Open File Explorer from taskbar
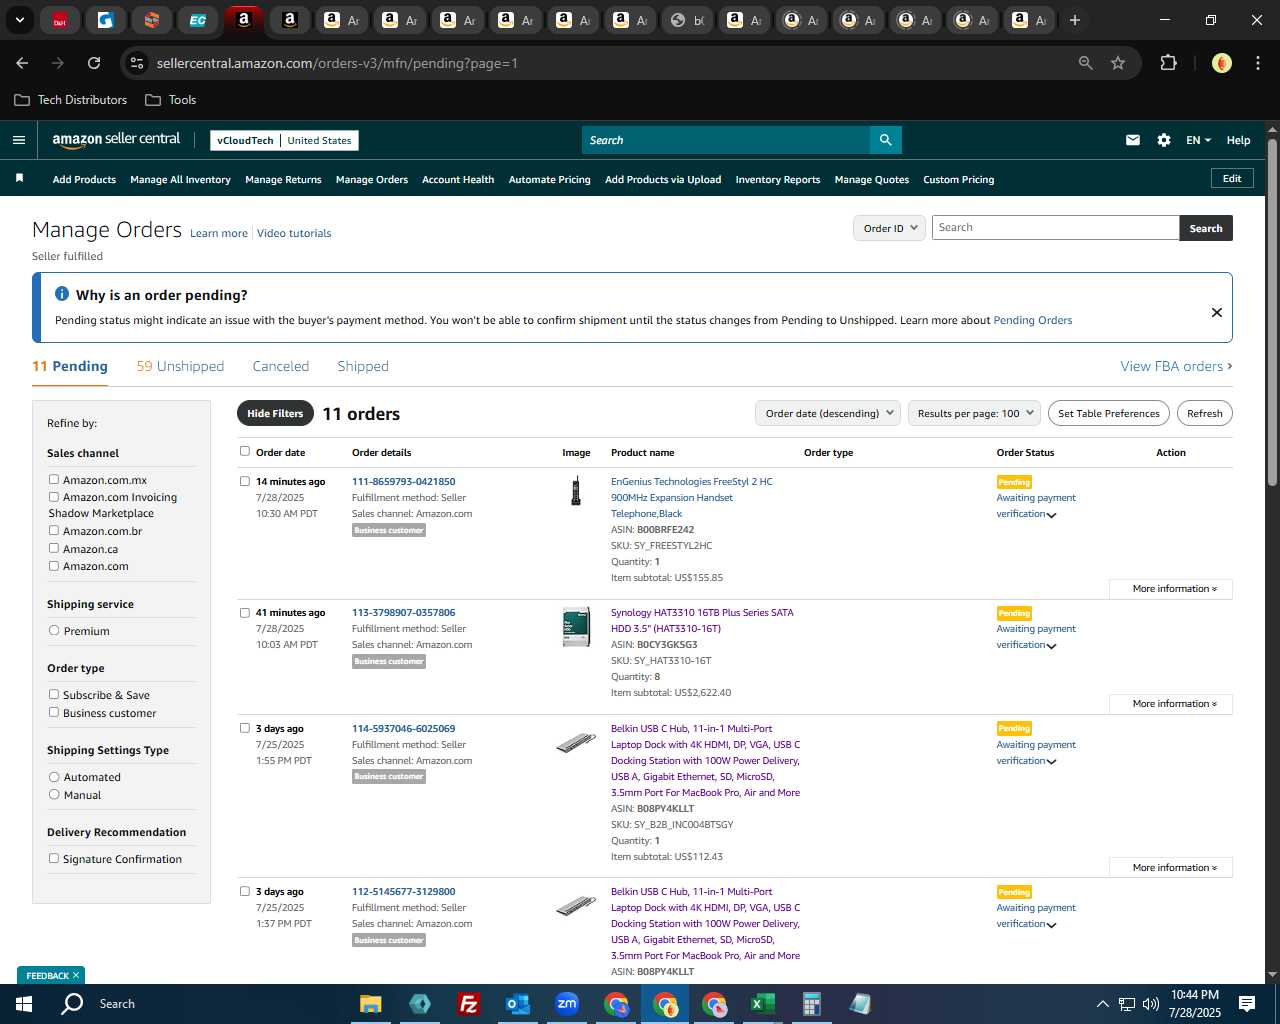Screen dimensions: 1280x1024 click(371, 1004)
